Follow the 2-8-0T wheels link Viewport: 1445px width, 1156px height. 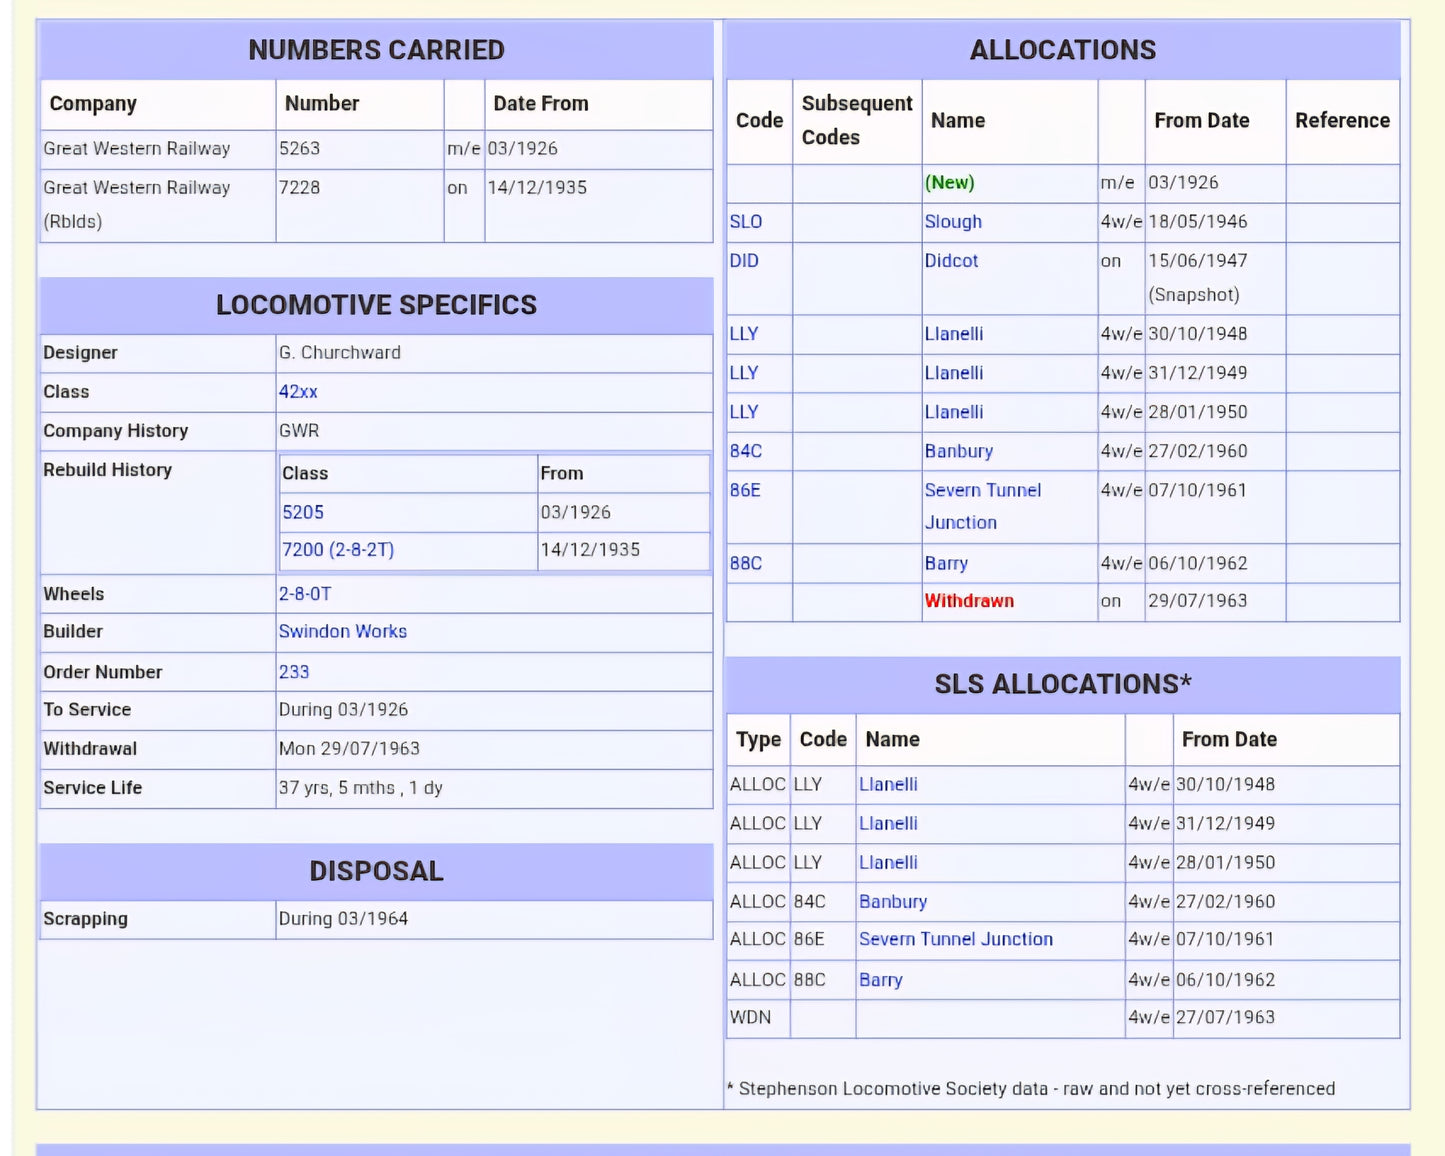[x=305, y=594]
